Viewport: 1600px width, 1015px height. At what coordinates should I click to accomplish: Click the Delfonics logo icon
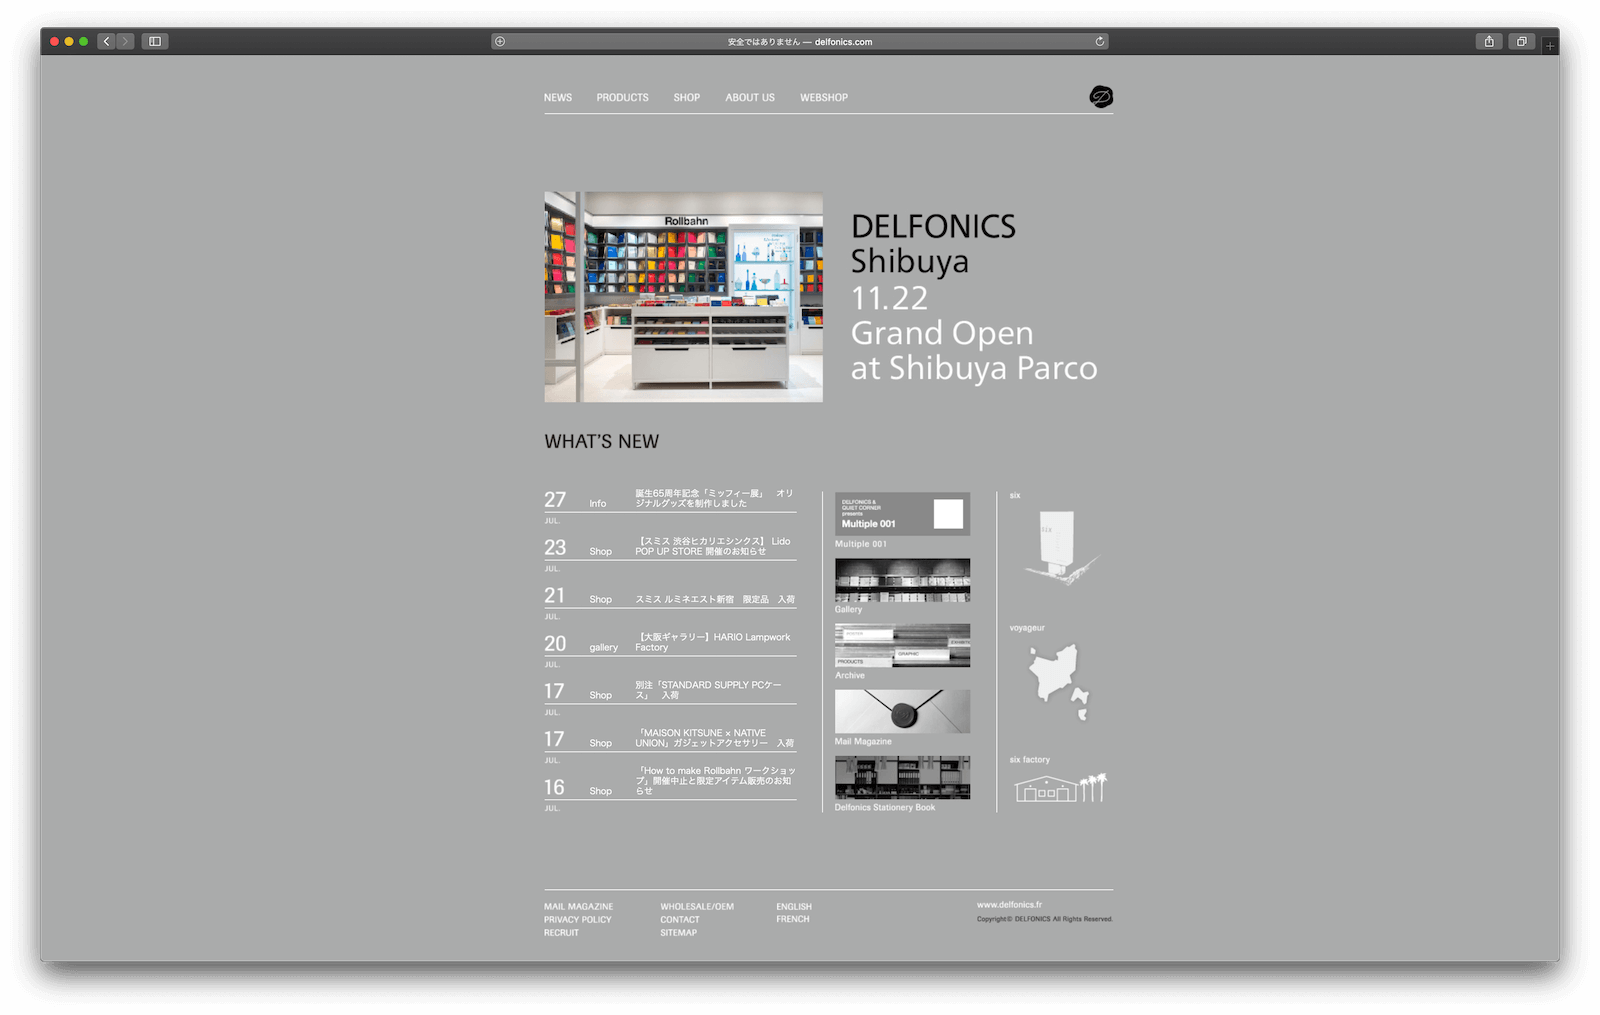point(1100,97)
